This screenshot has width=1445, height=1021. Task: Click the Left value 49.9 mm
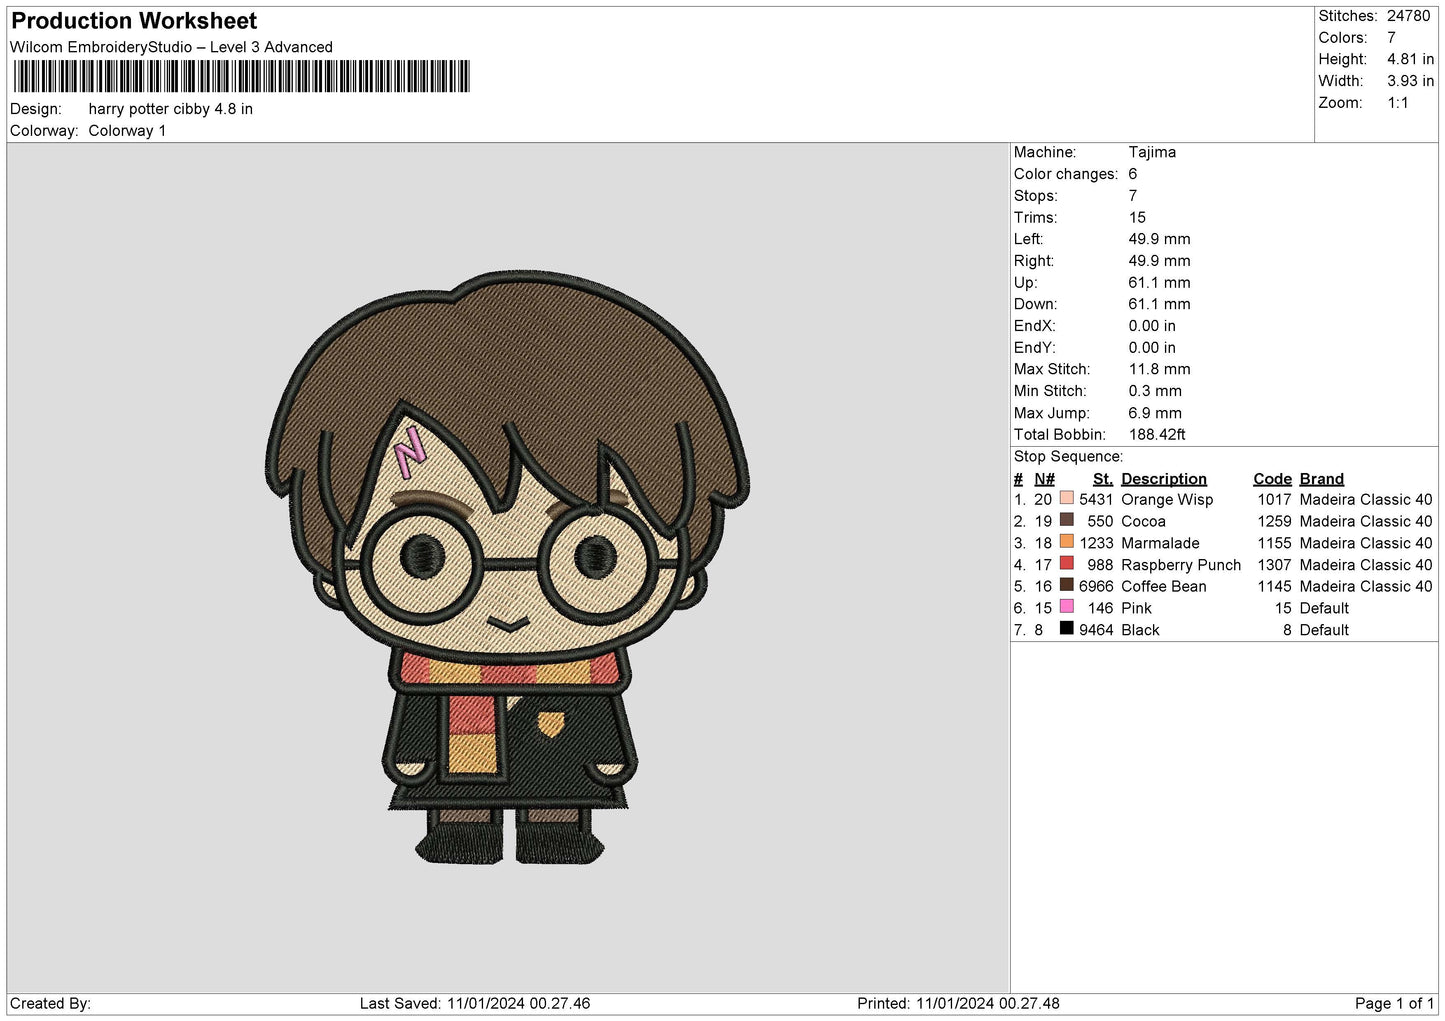pyautogui.click(x=1159, y=239)
